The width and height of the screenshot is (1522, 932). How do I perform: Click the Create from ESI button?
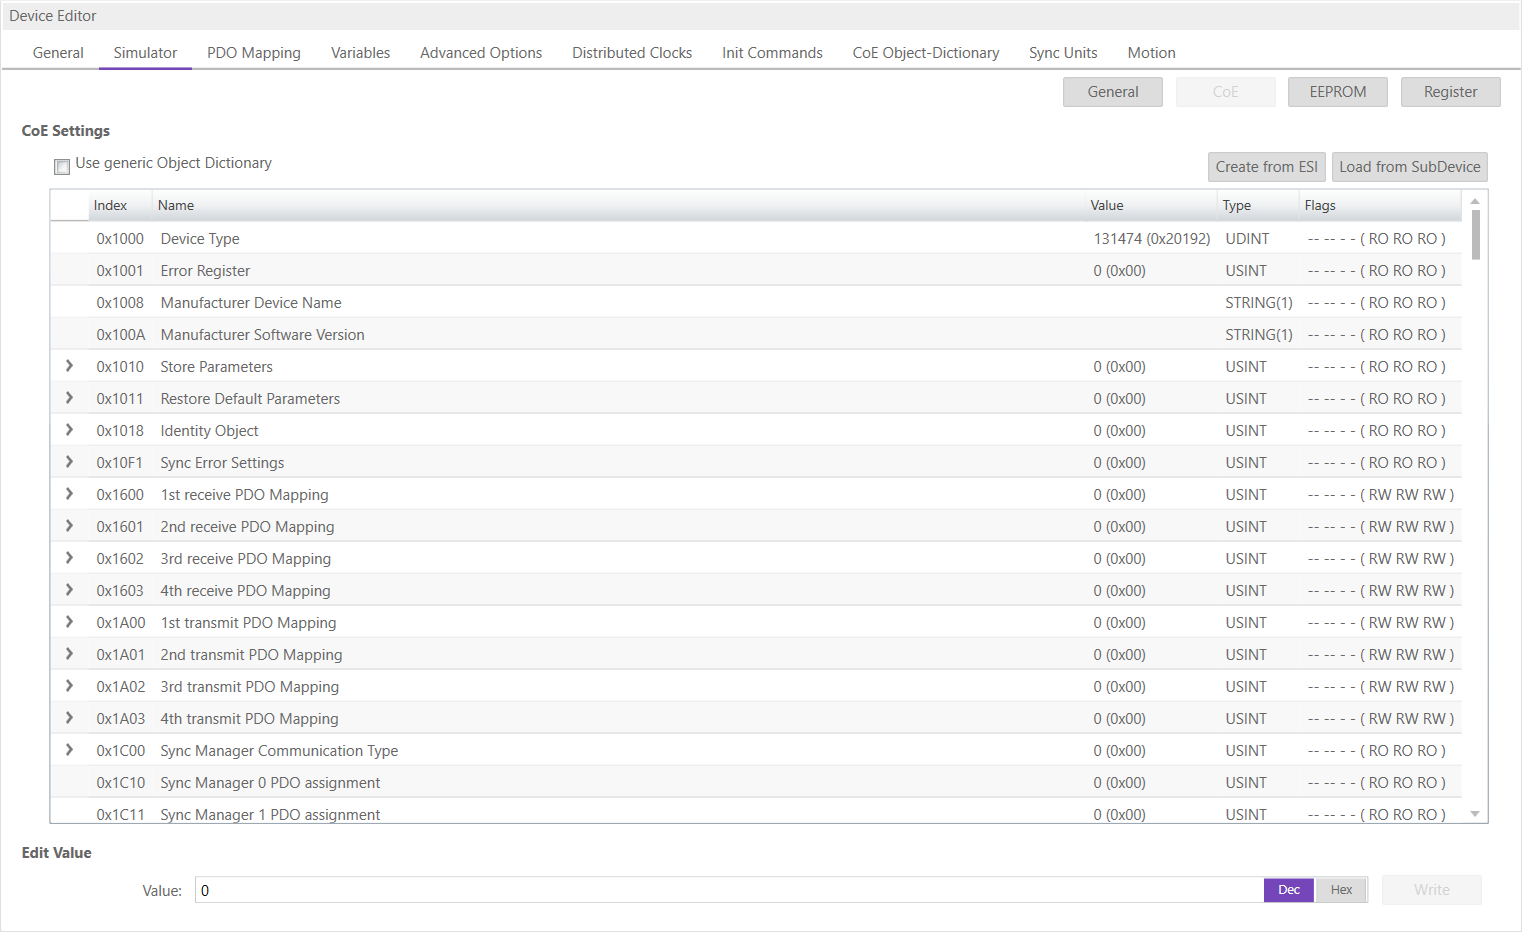coord(1266,167)
